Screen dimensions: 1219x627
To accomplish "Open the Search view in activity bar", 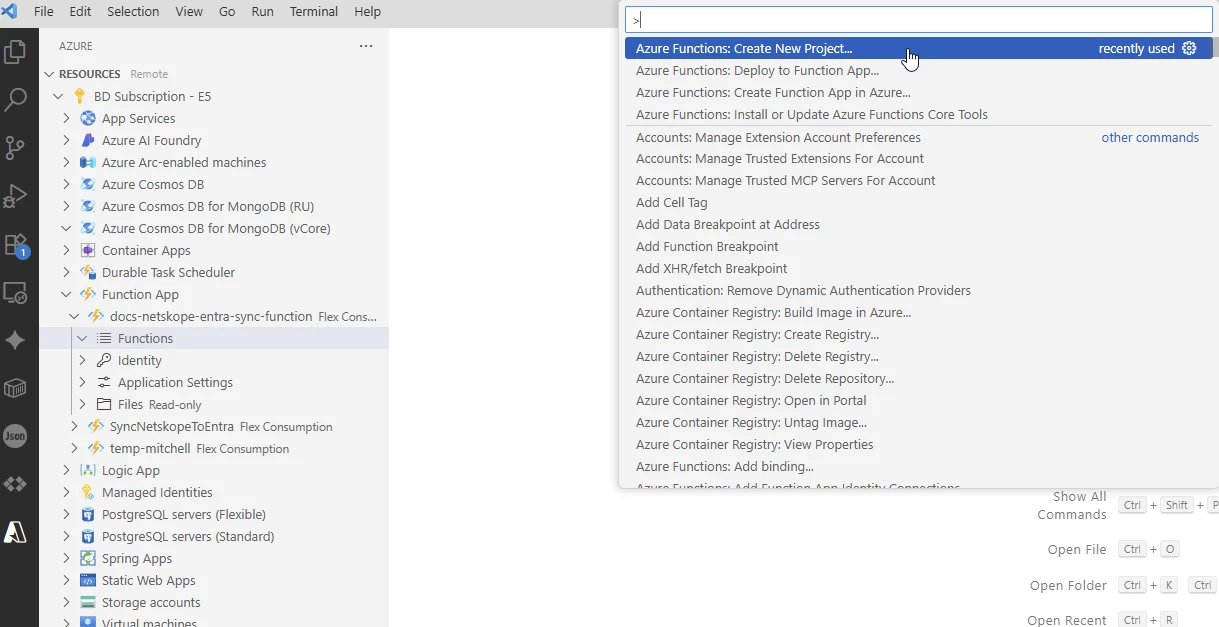I will coord(15,100).
